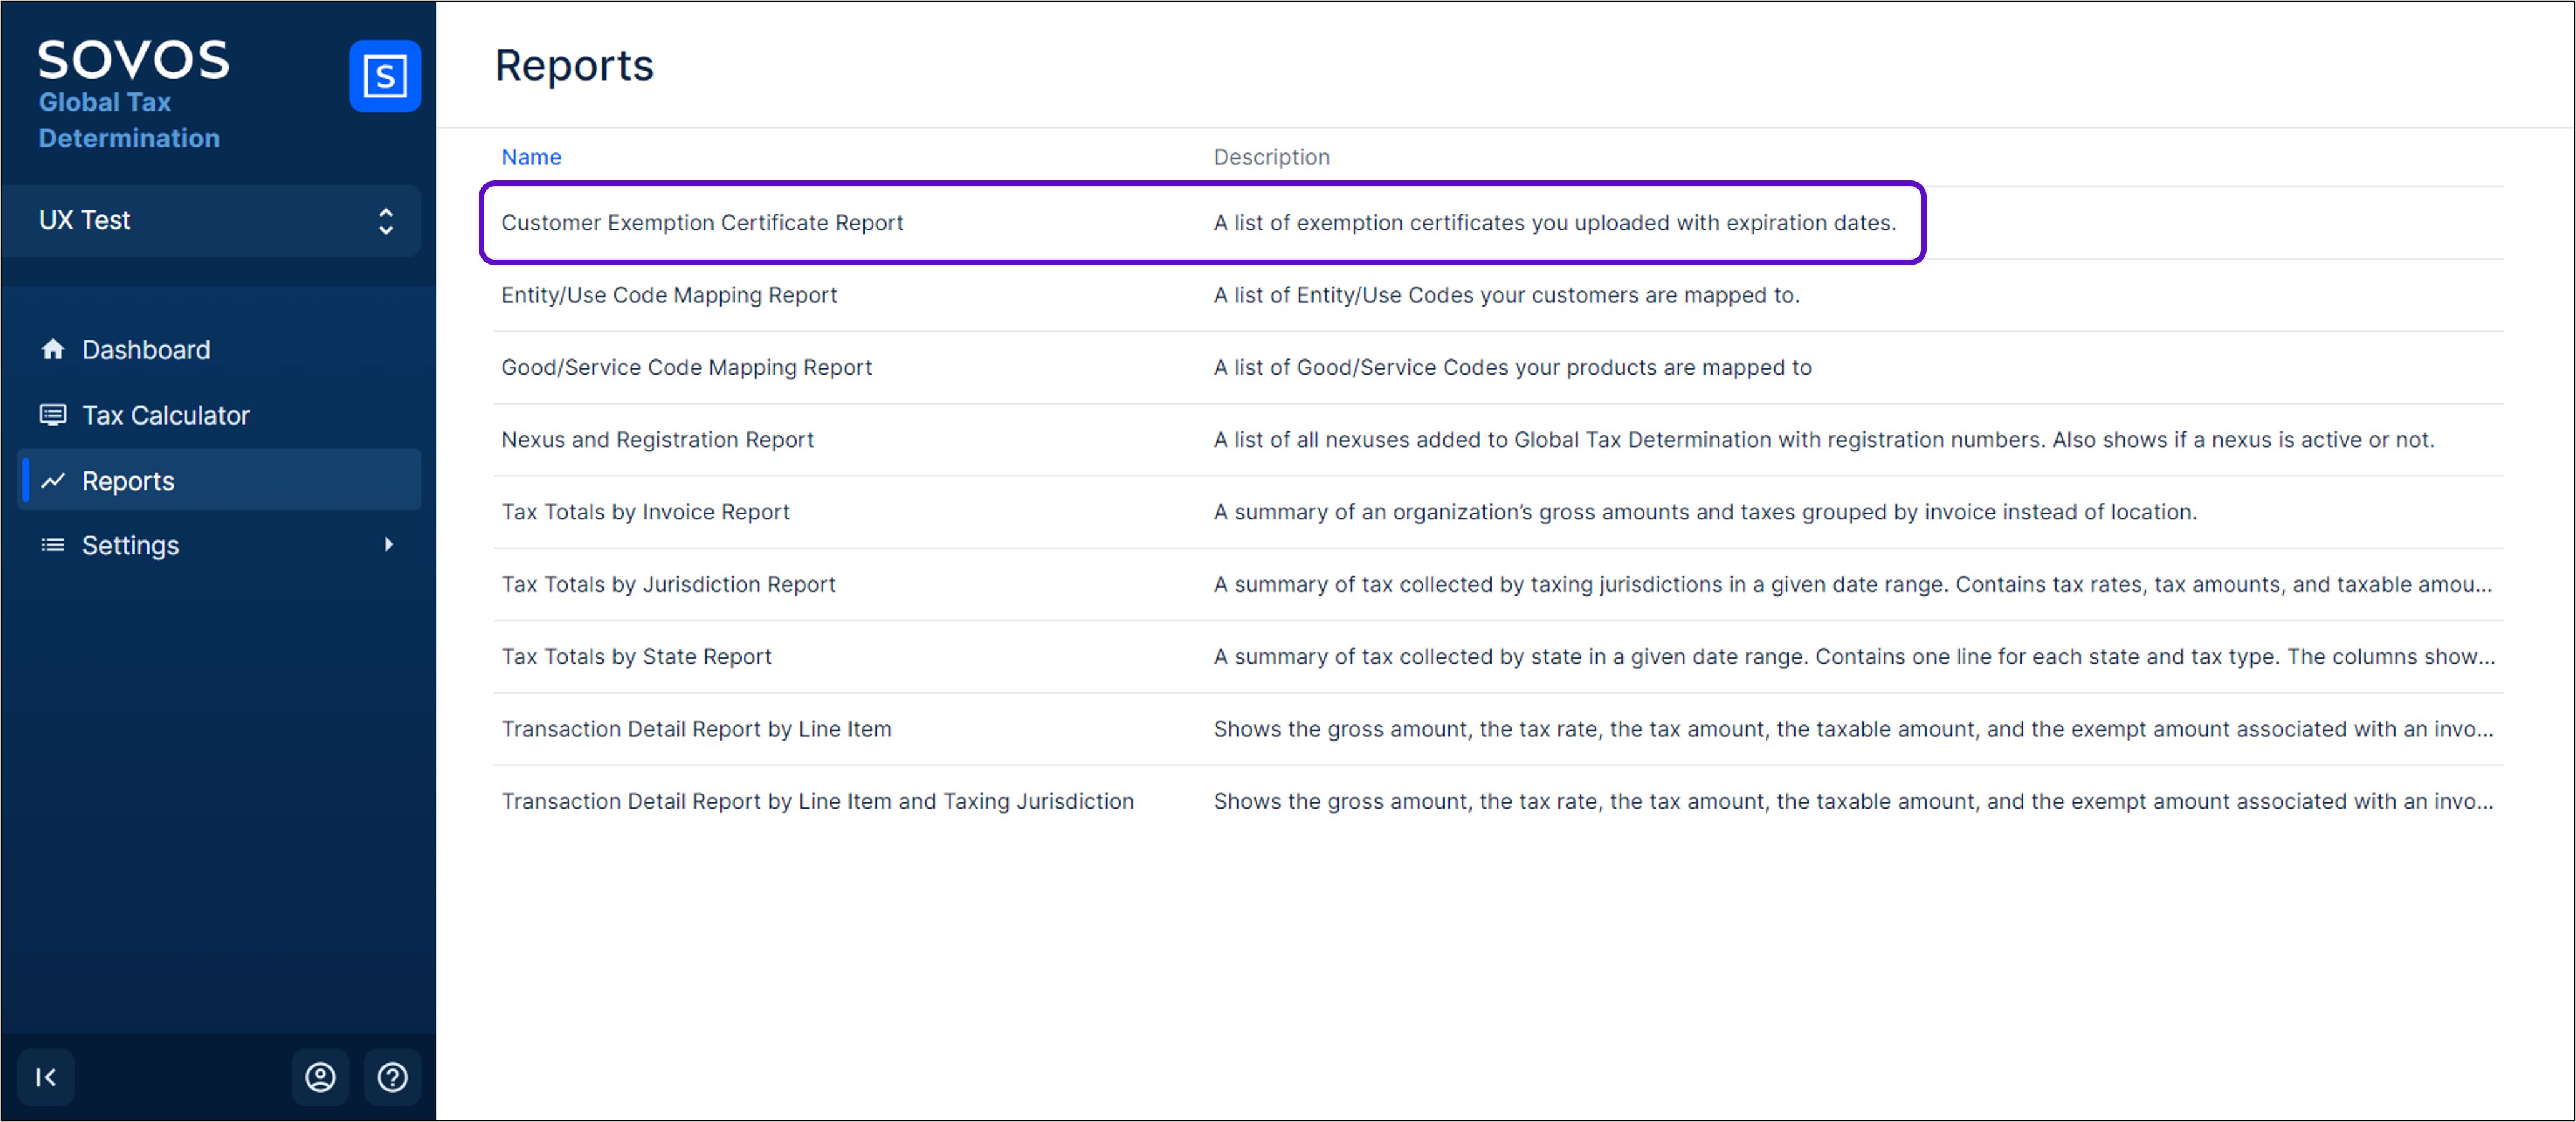Click the Reports chart line icon
2576x1122 pixels.
point(53,481)
